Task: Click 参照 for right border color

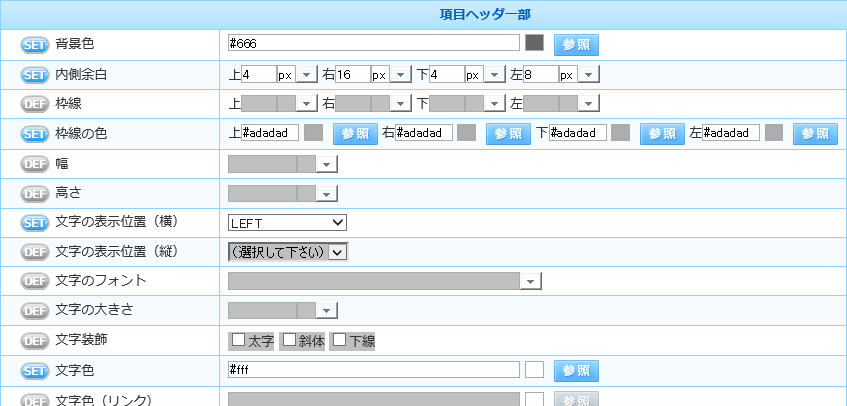Action: coord(508,134)
